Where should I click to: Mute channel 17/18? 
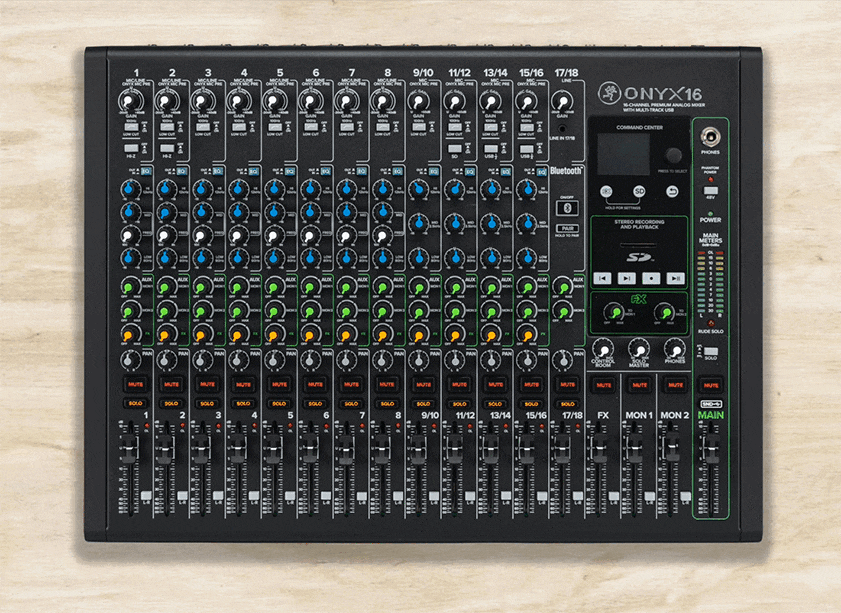[x=567, y=384]
